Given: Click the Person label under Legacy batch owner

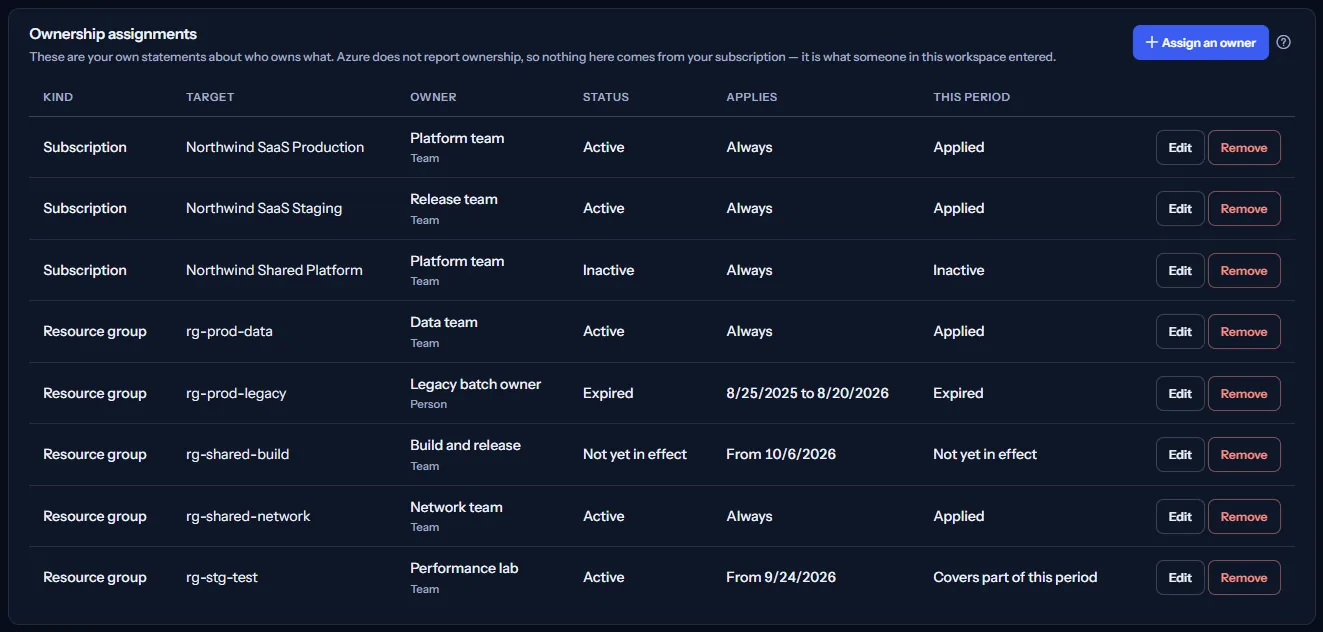Looking at the screenshot, I should click(428, 404).
